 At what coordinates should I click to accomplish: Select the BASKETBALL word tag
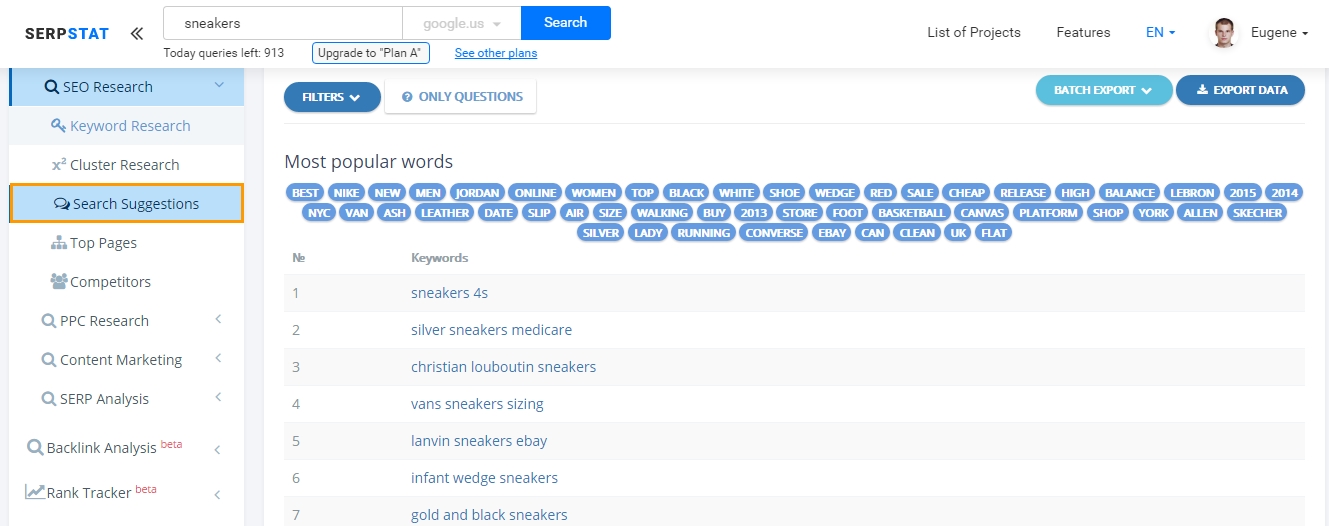[912, 213]
